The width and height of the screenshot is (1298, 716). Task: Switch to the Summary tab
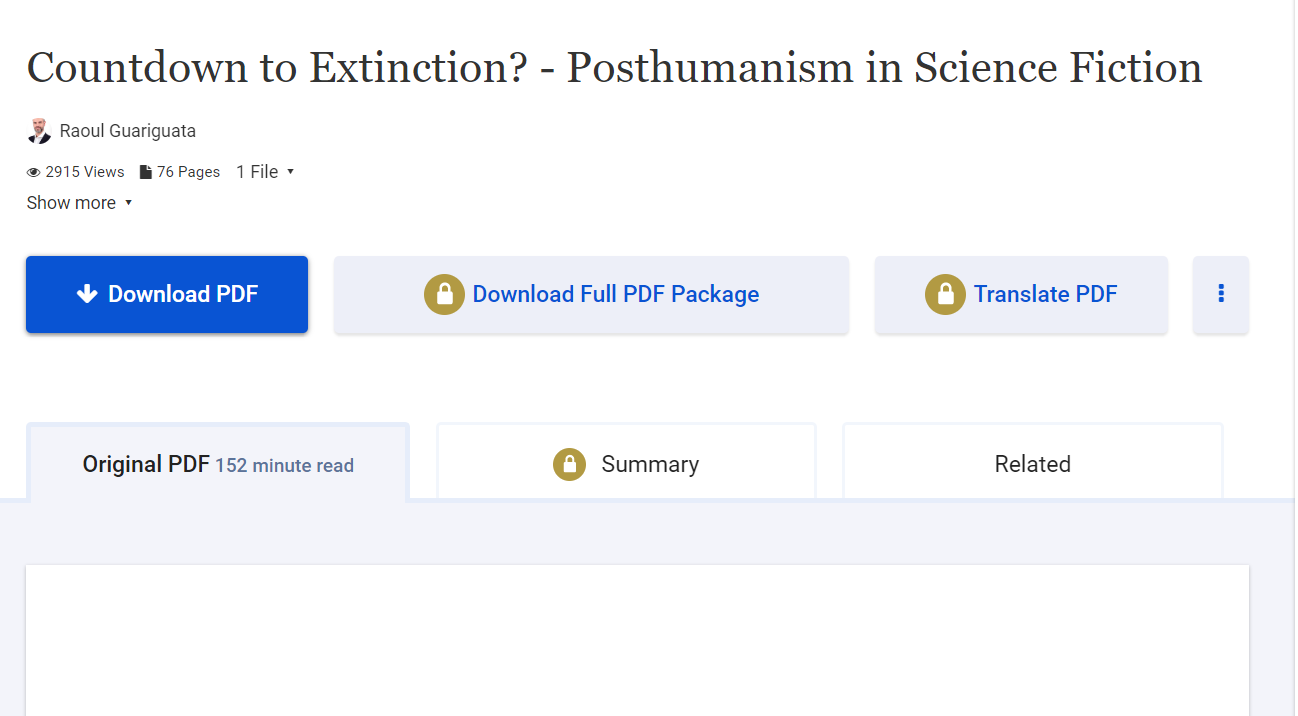pos(626,464)
